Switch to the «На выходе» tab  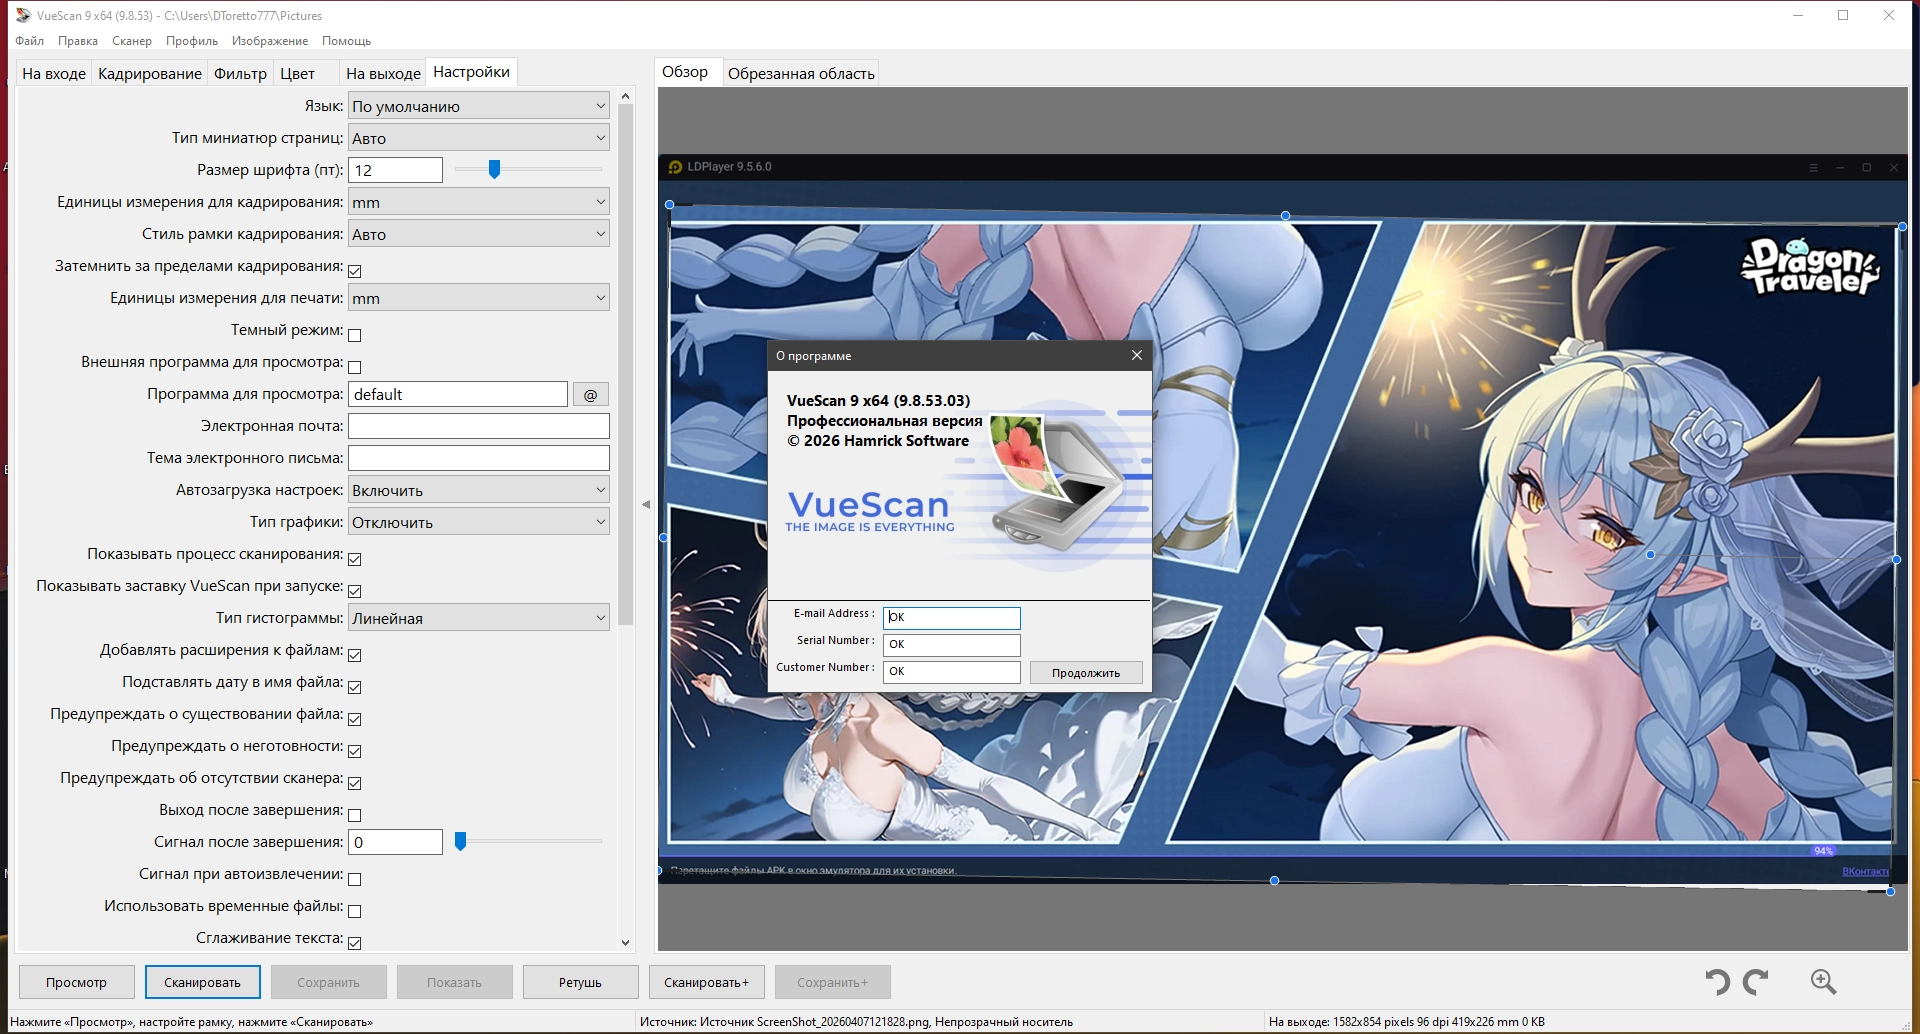[x=383, y=73]
